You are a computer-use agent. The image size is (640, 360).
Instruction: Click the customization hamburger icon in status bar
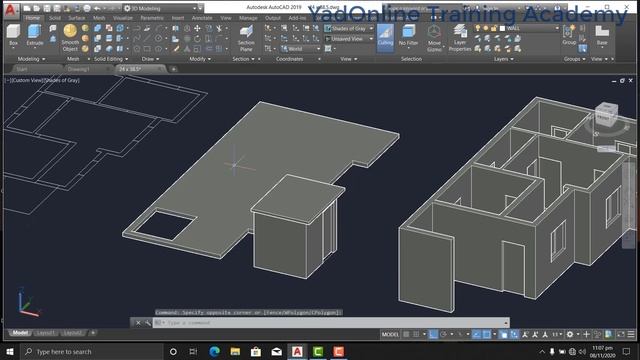click(631, 334)
